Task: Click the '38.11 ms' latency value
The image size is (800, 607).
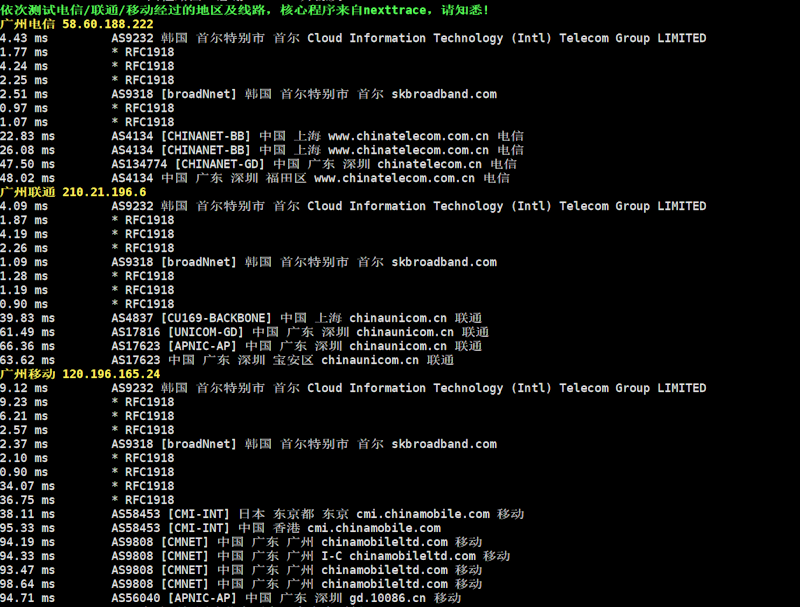Action: coord(28,514)
